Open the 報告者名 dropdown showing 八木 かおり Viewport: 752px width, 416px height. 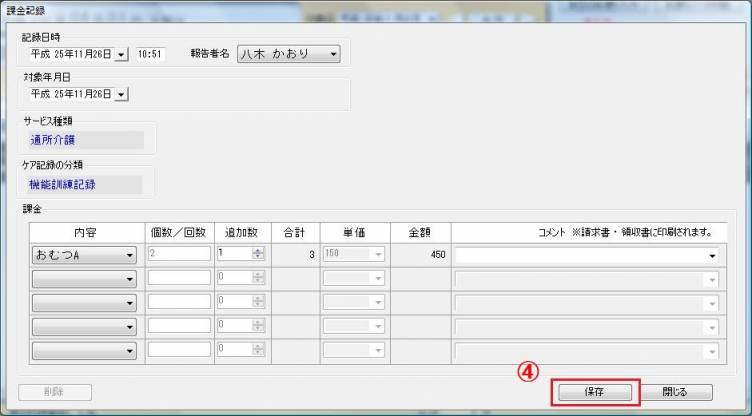coord(333,54)
